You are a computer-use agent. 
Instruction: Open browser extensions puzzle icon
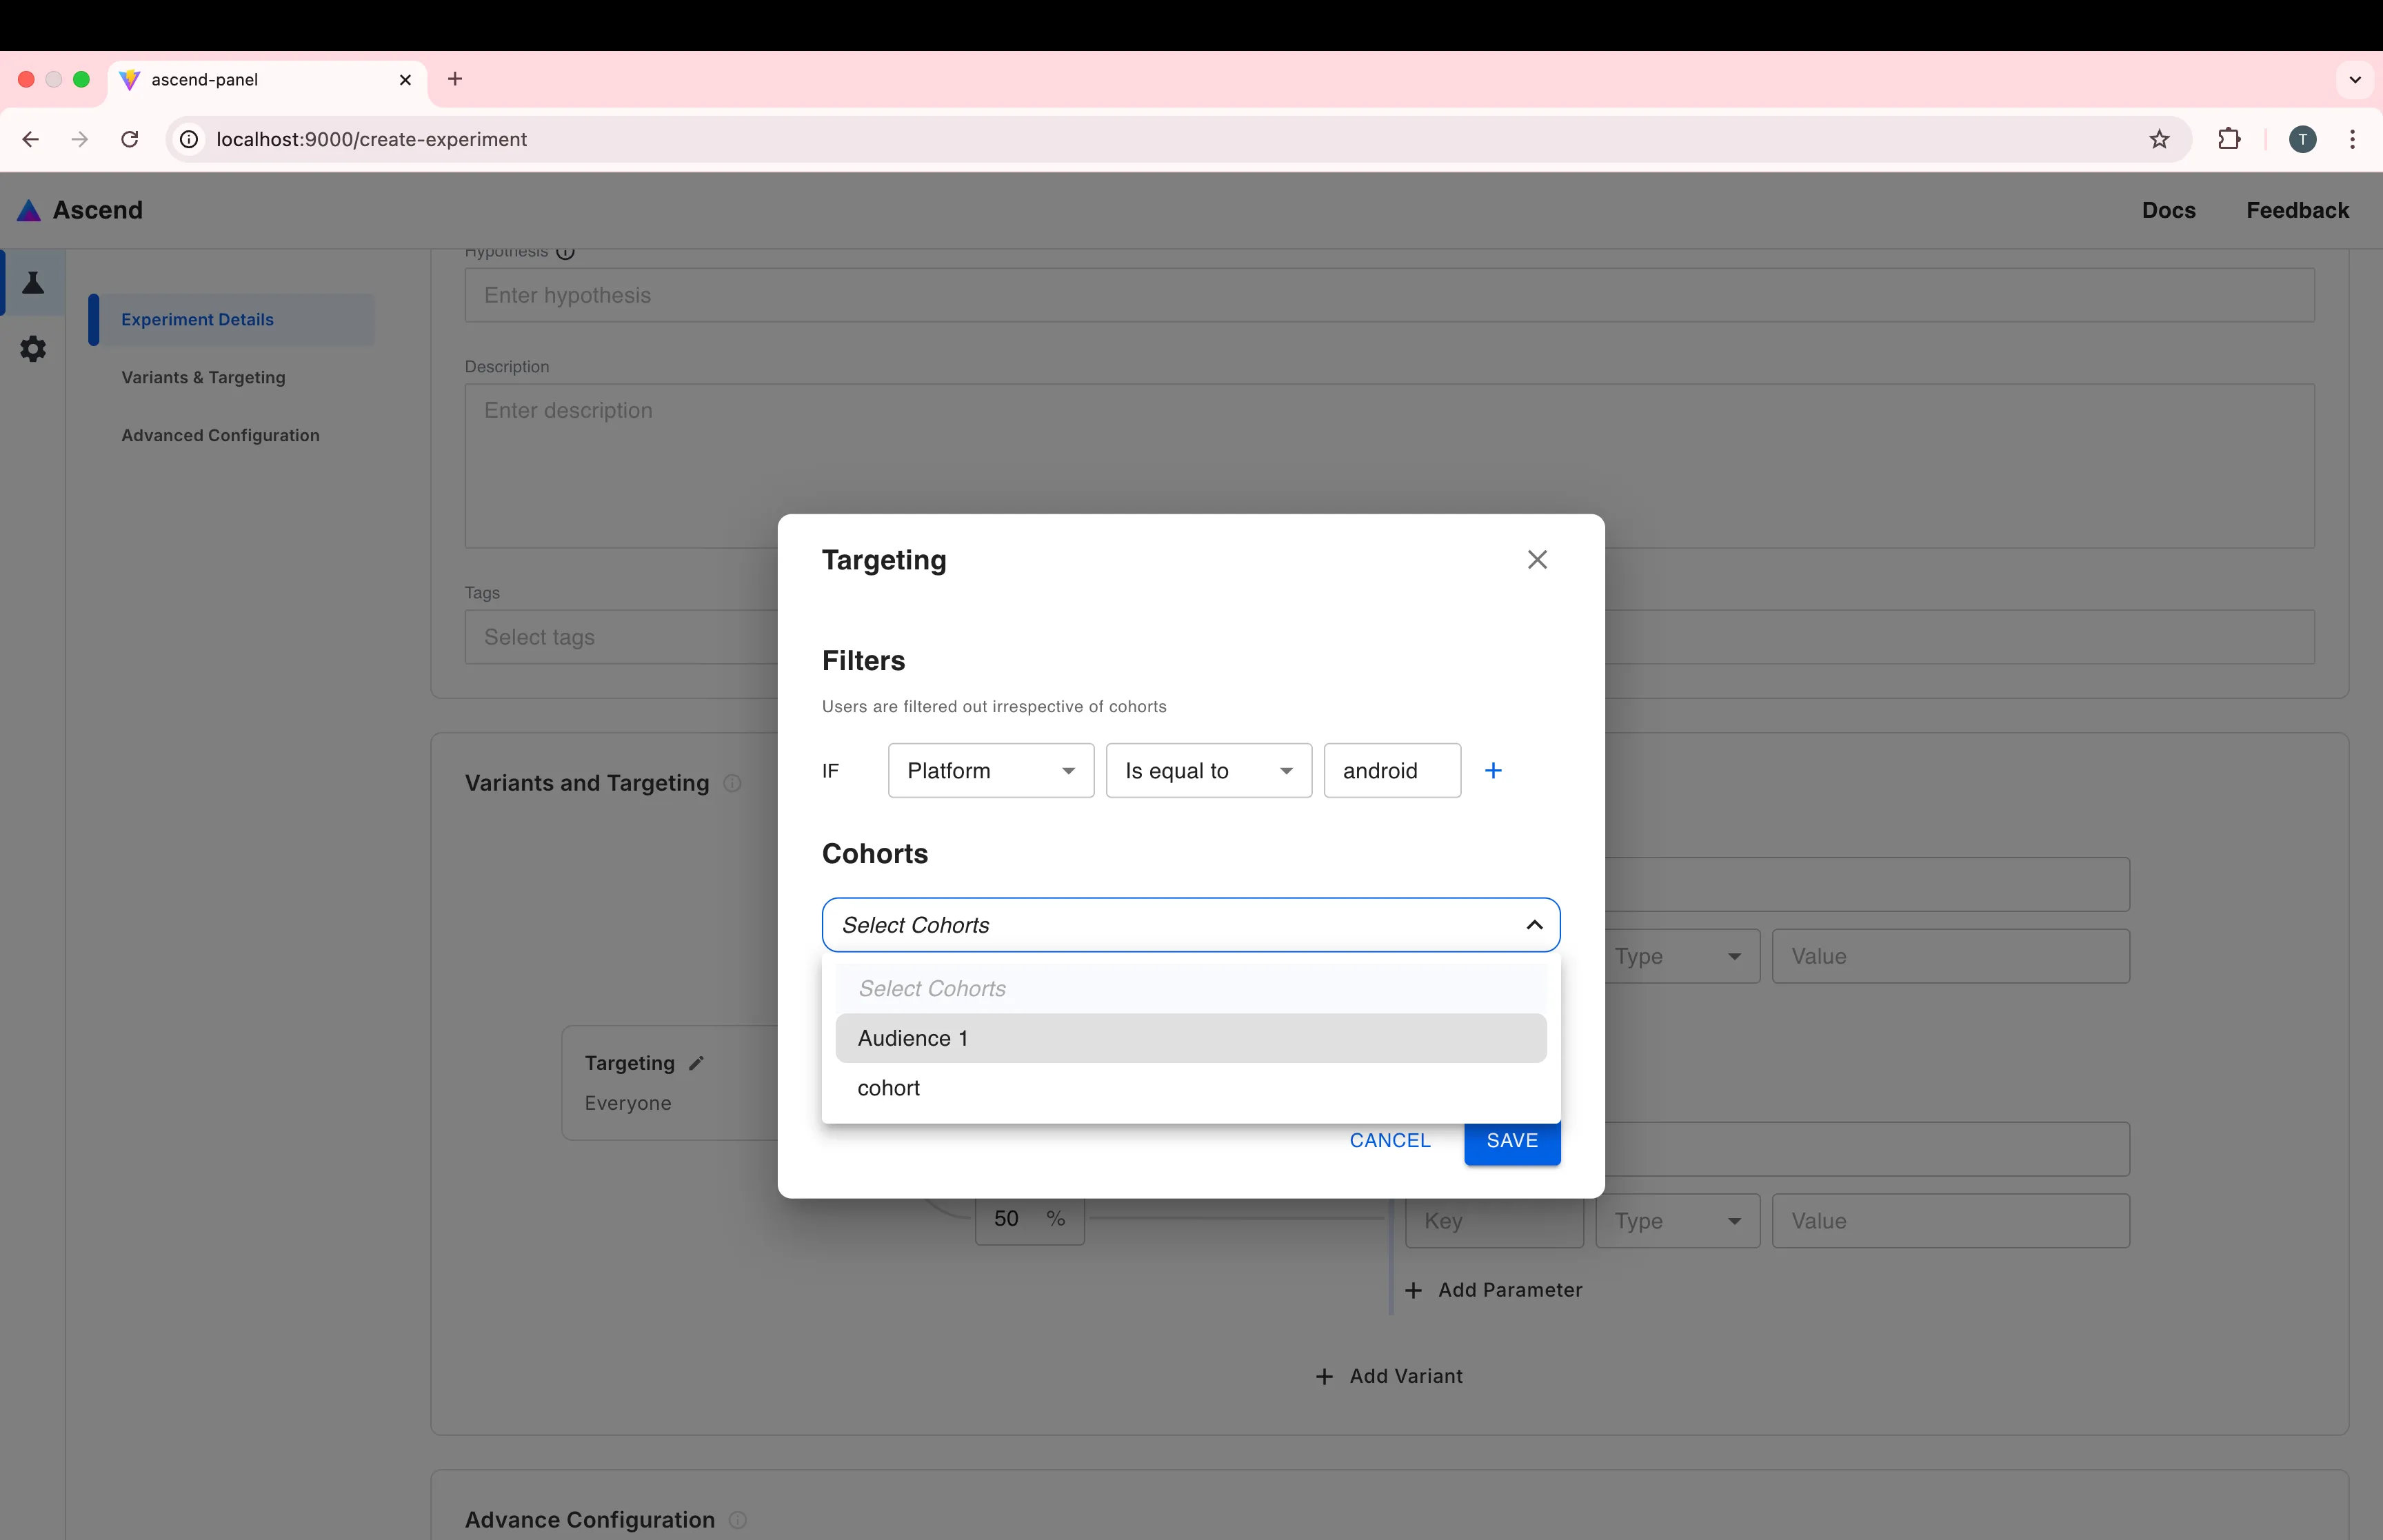coord(2229,139)
